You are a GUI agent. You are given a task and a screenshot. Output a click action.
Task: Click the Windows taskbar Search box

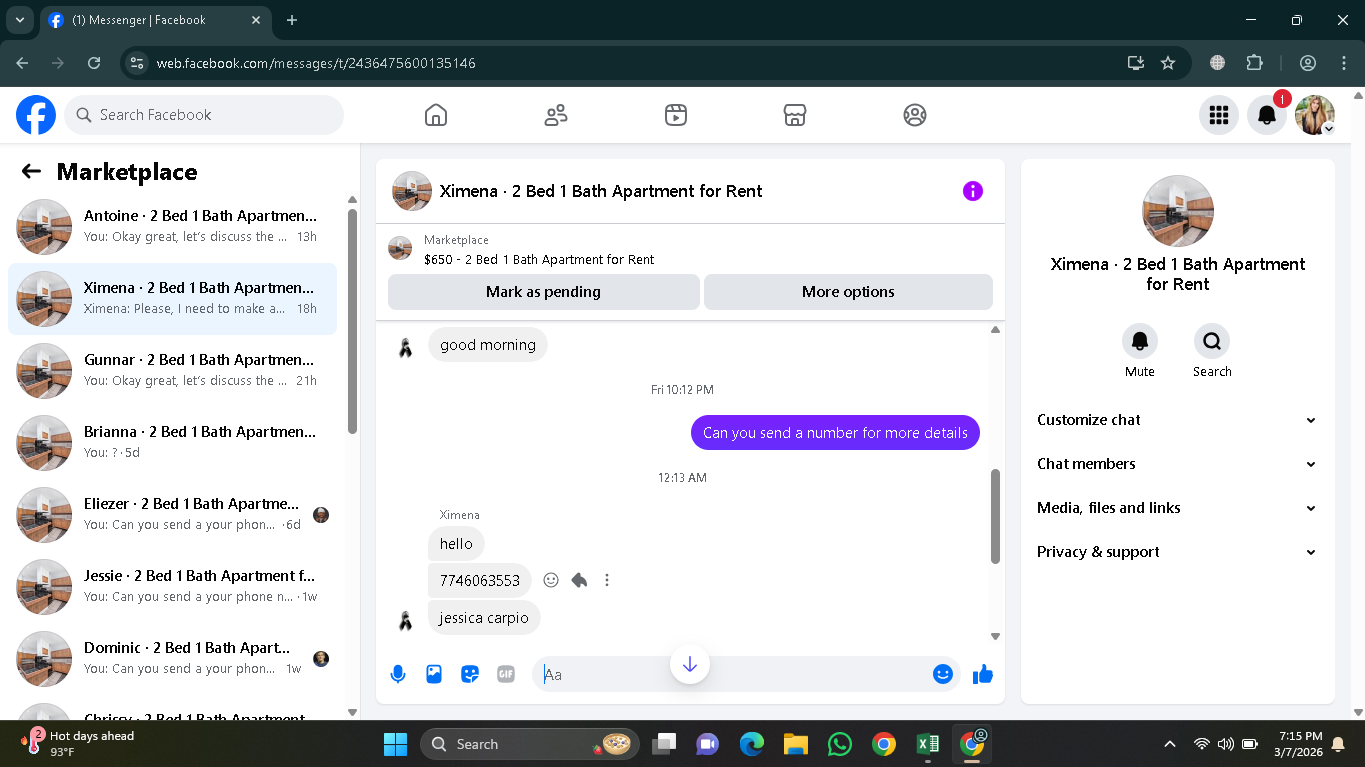pos(530,744)
